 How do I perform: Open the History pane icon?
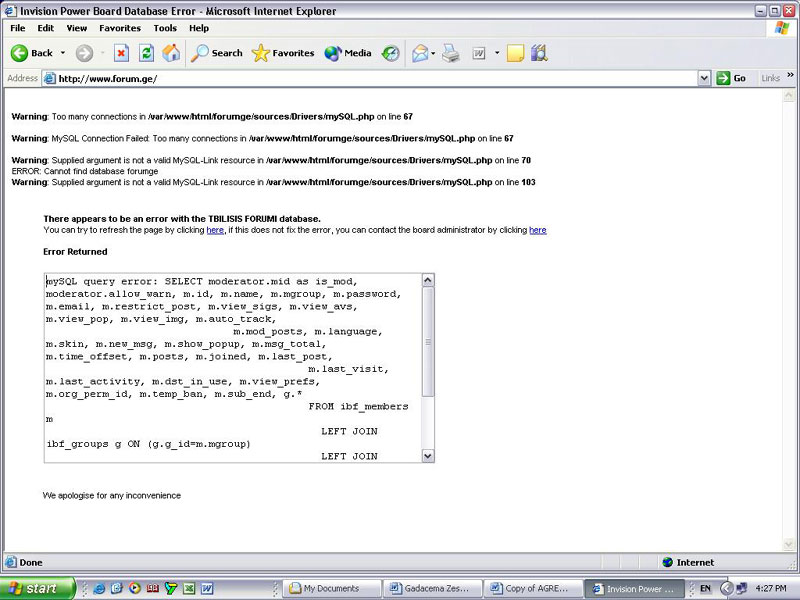pyautogui.click(x=391, y=53)
